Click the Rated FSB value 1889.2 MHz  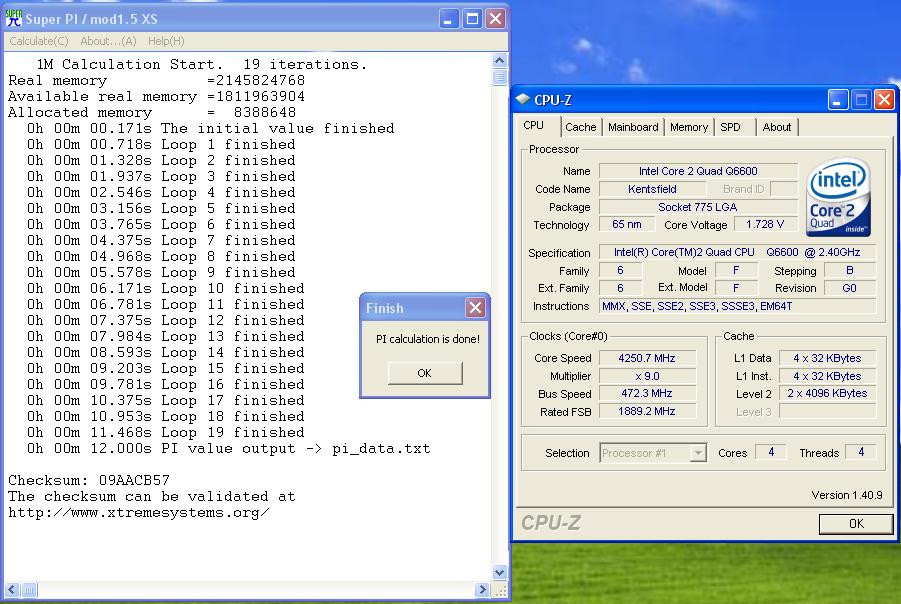647,411
